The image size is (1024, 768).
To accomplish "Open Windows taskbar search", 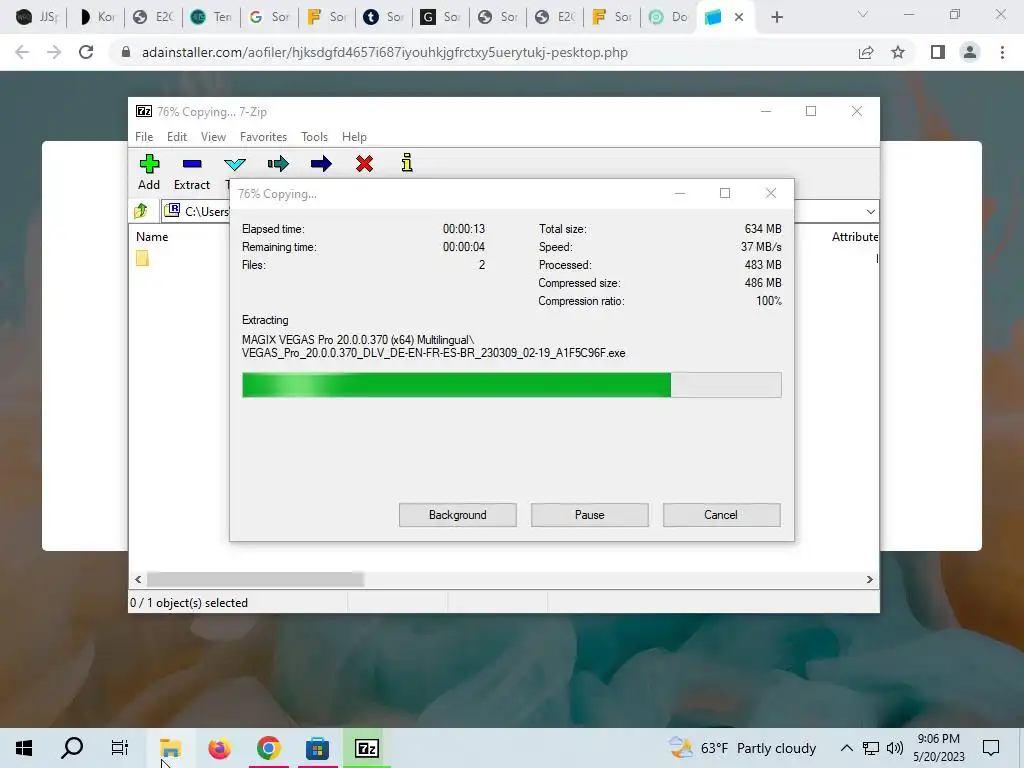I will coord(72,748).
